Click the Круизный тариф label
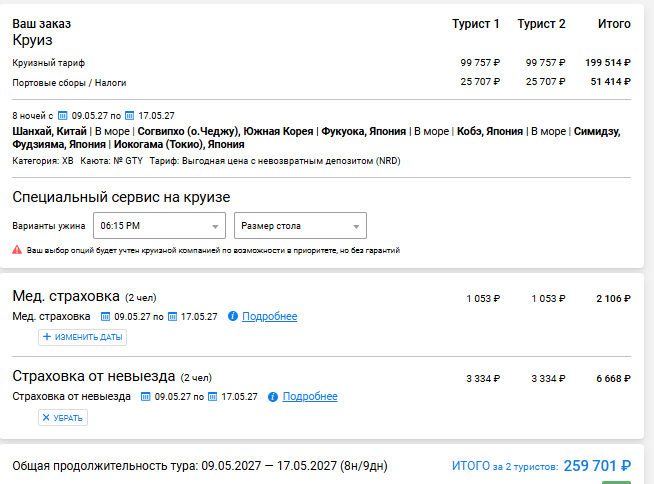654x484 pixels. click(x=48, y=63)
